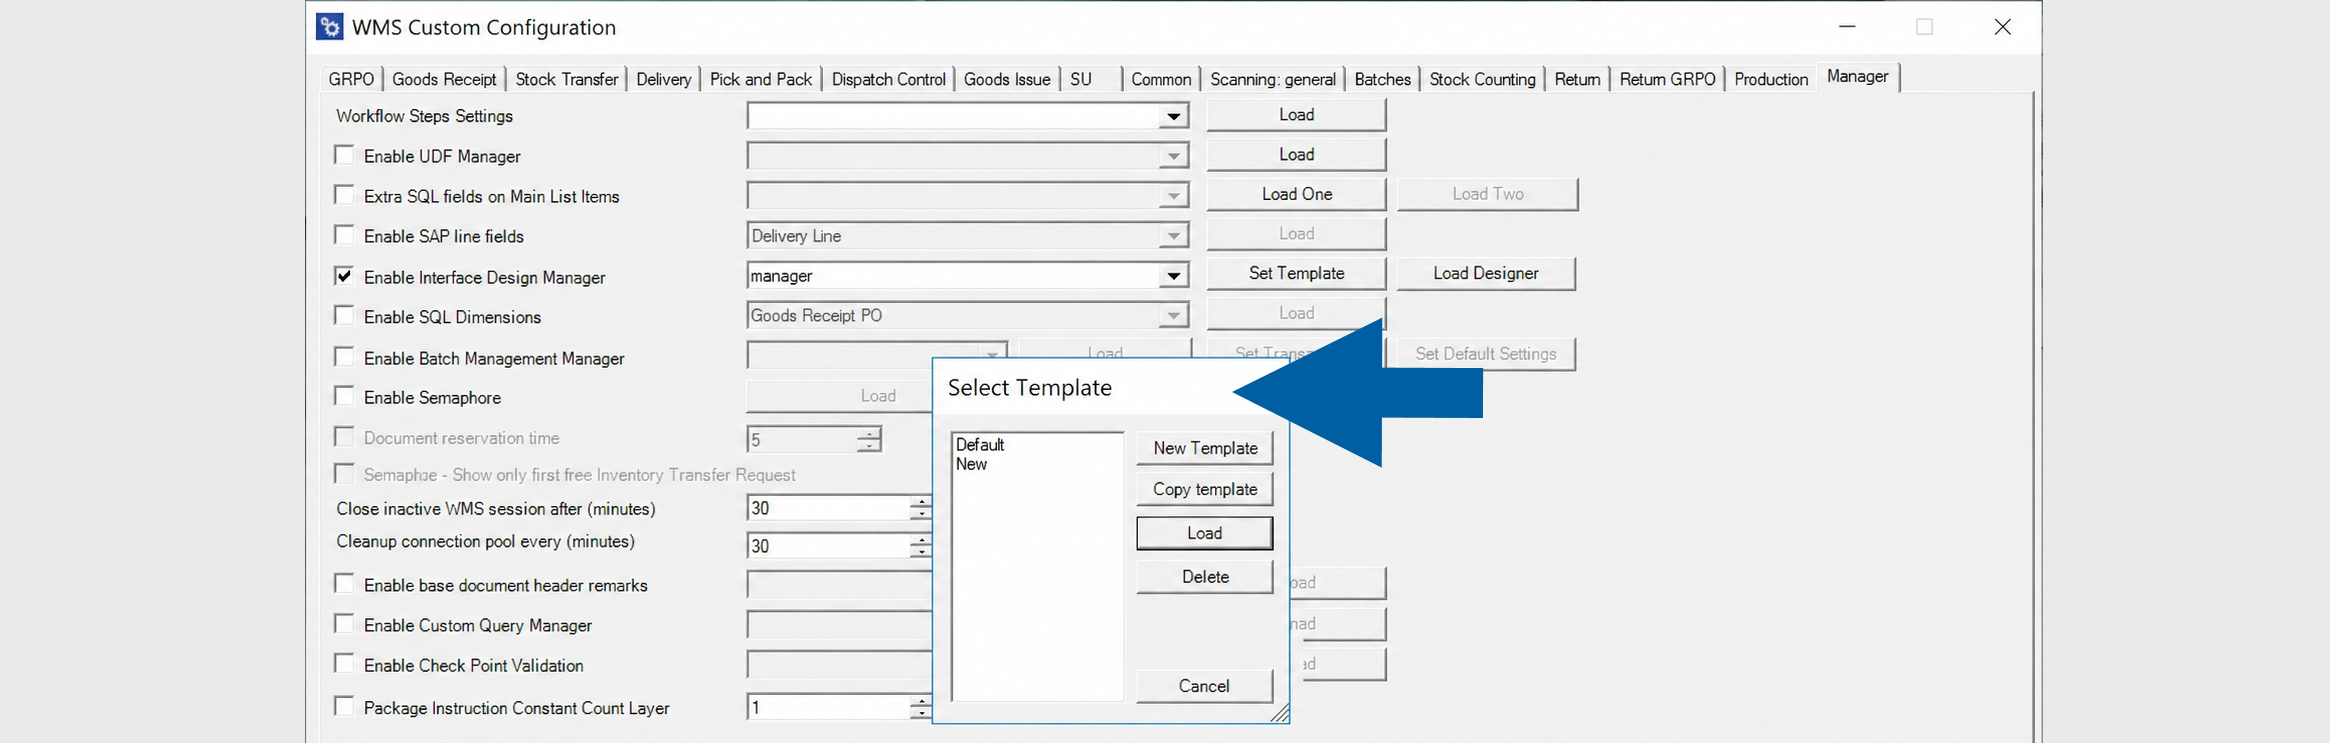Open the SU tab
Image resolution: width=2330 pixels, height=743 pixels.
coord(1081,79)
